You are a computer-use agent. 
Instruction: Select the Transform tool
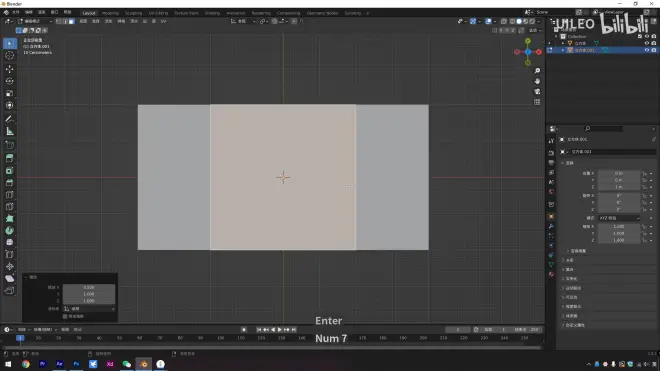(10, 105)
